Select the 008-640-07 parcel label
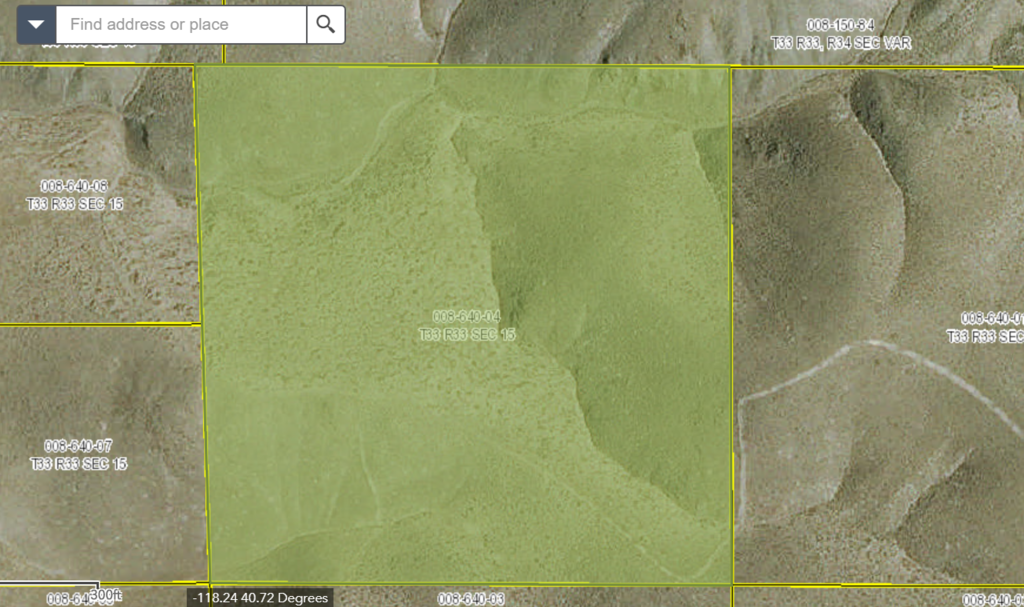Screen dimensions: 1024x607 point(77,454)
